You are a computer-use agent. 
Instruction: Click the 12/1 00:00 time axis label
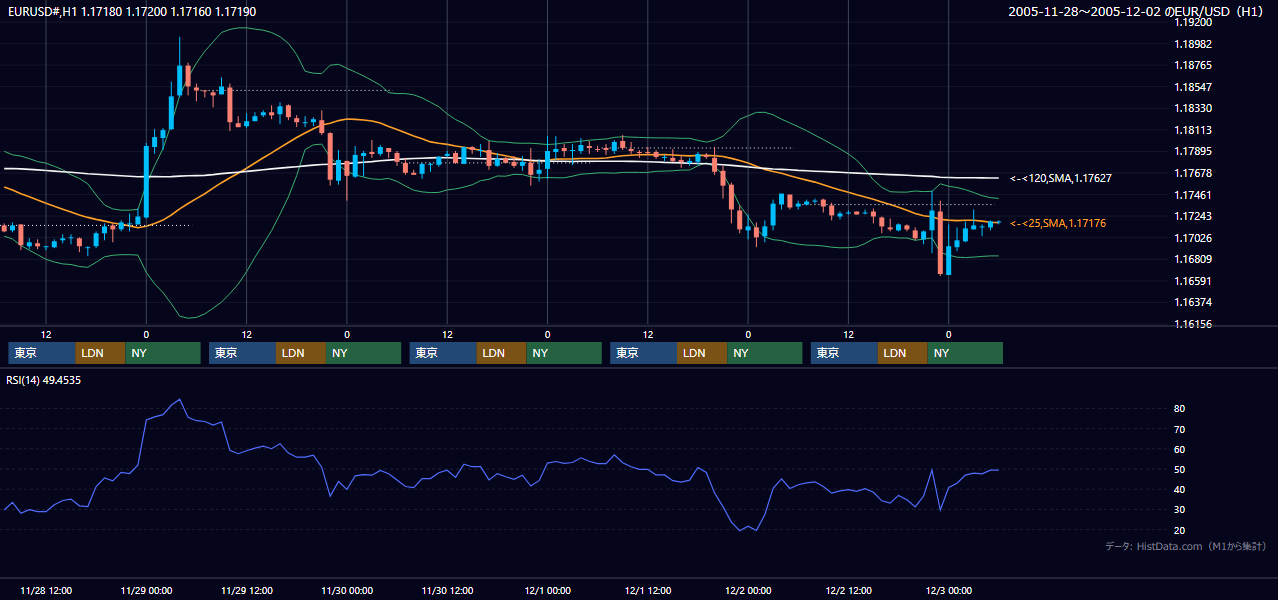(x=547, y=590)
